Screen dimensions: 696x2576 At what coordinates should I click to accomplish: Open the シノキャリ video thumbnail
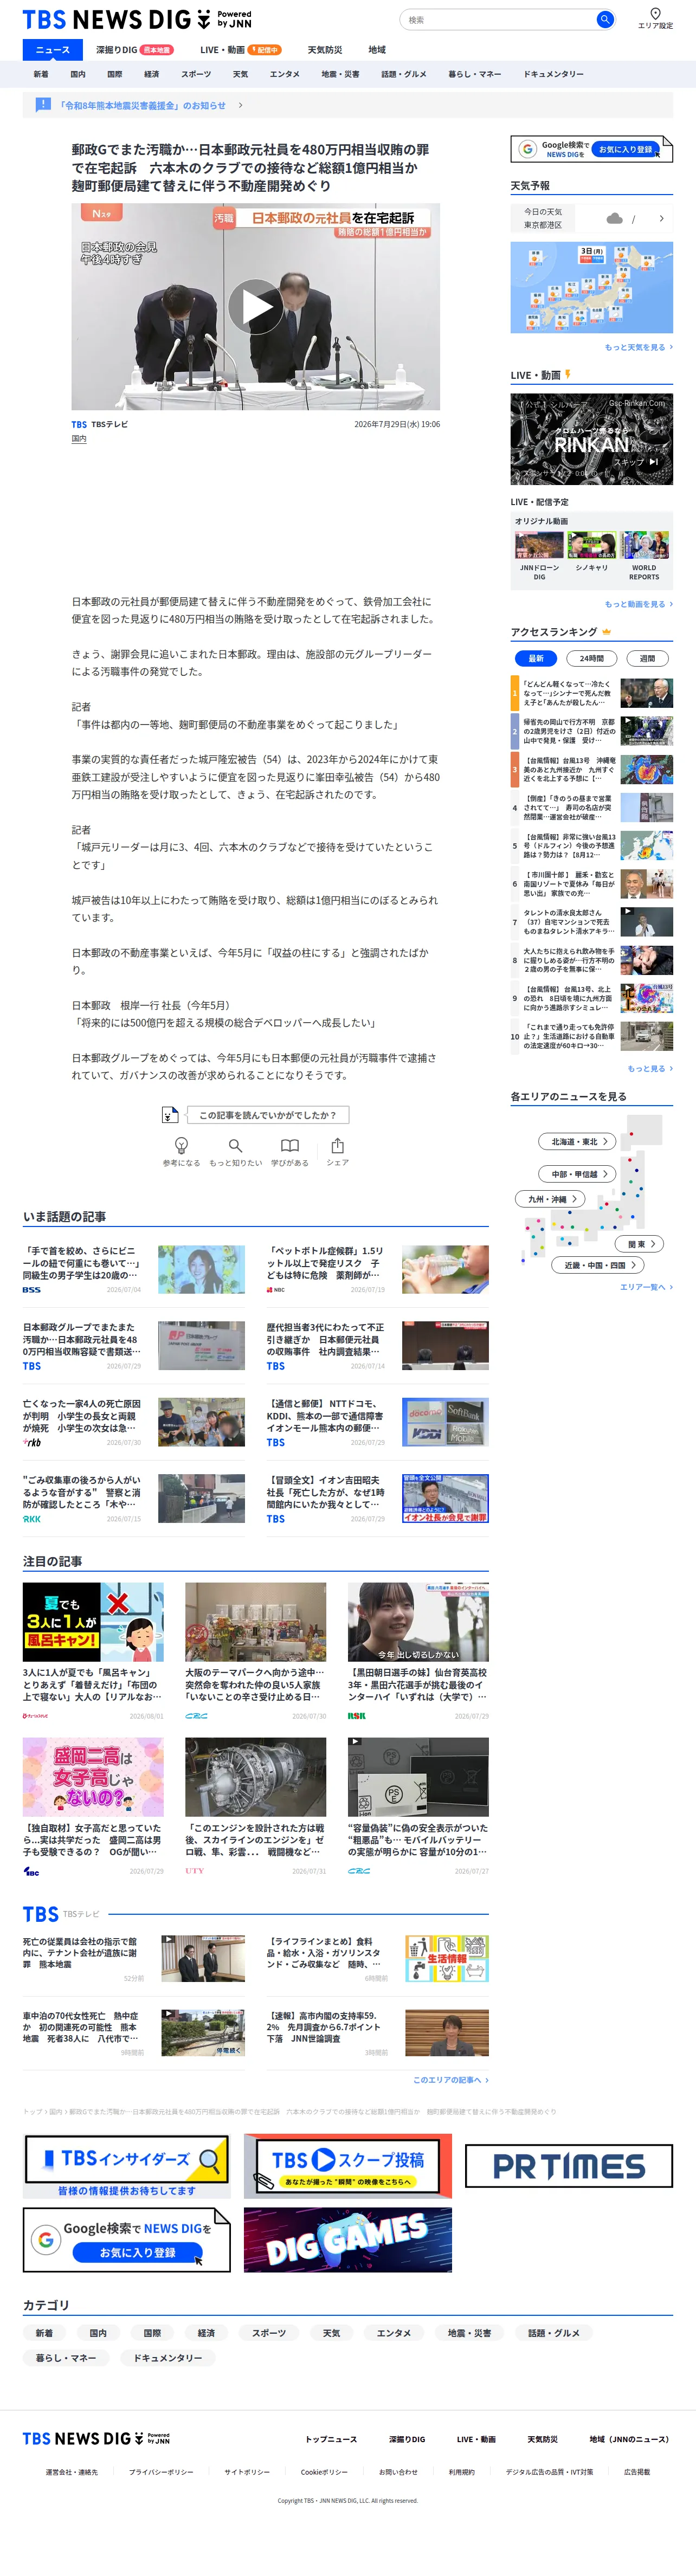pyautogui.click(x=592, y=545)
